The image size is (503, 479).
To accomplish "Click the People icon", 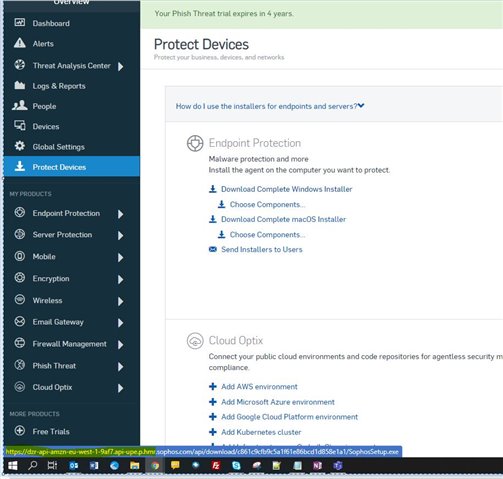I will click(x=20, y=105).
